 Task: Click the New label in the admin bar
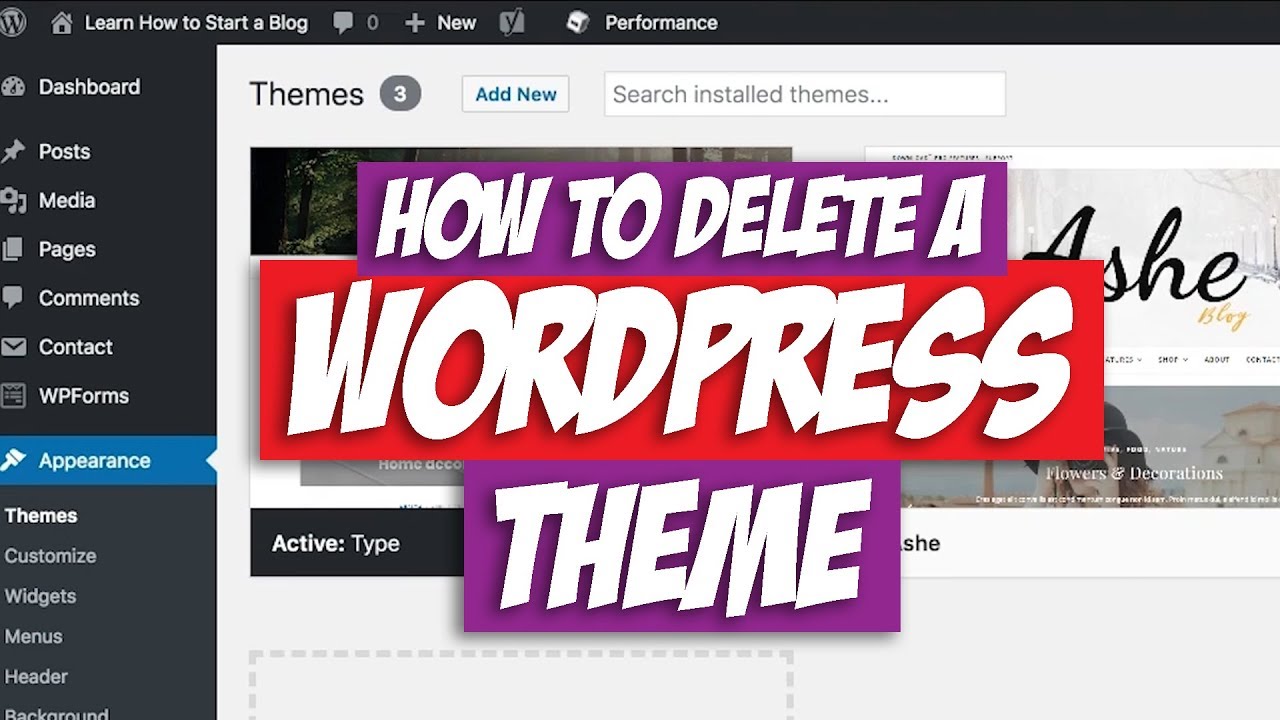457,23
